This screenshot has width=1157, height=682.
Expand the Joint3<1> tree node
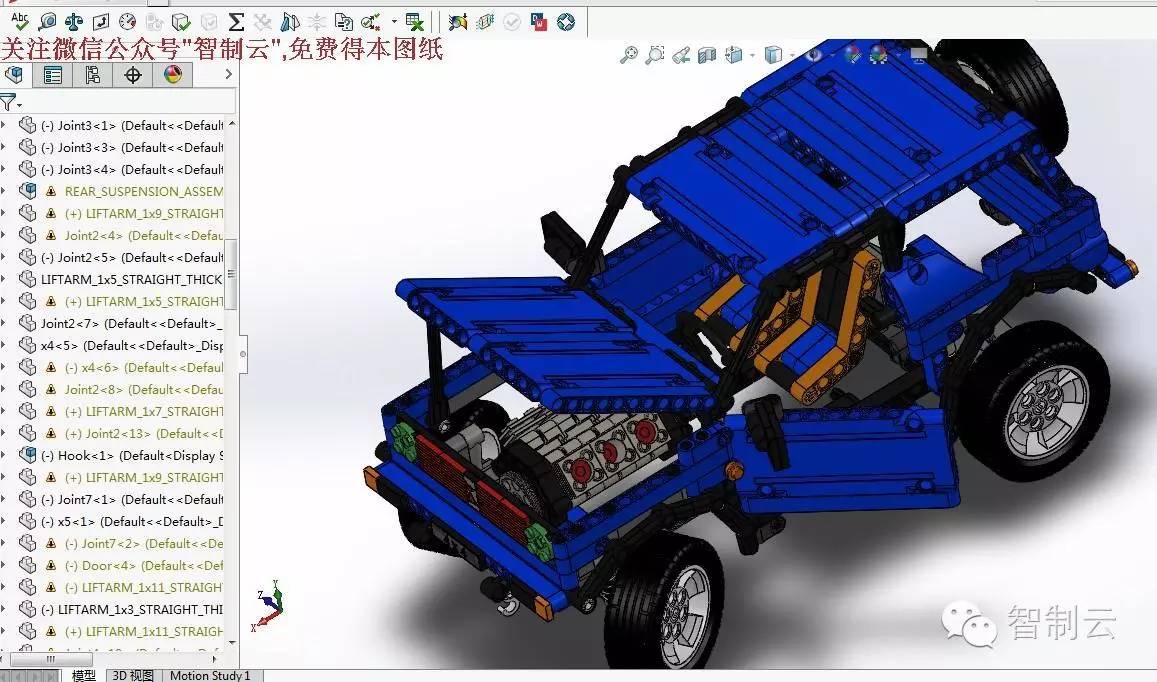[x=4, y=125]
